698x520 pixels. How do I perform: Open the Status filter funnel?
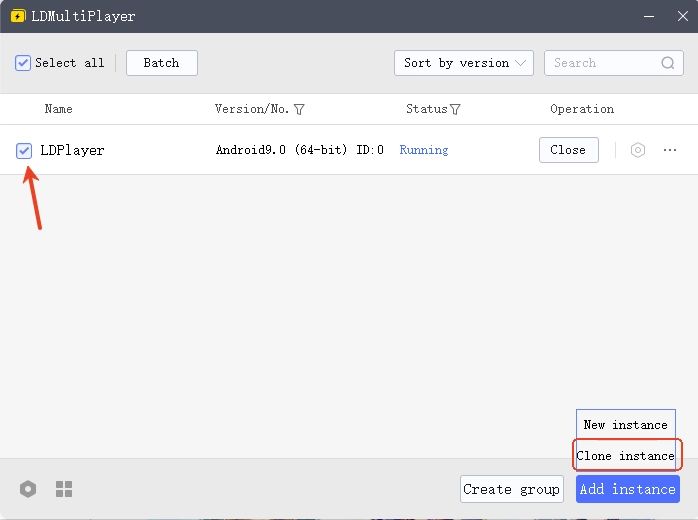coord(455,109)
